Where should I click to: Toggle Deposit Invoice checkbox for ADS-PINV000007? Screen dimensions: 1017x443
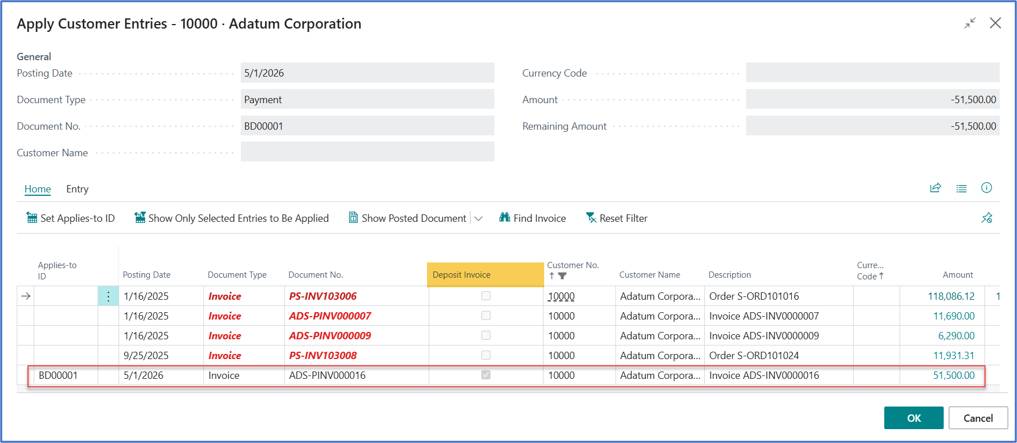486,316
